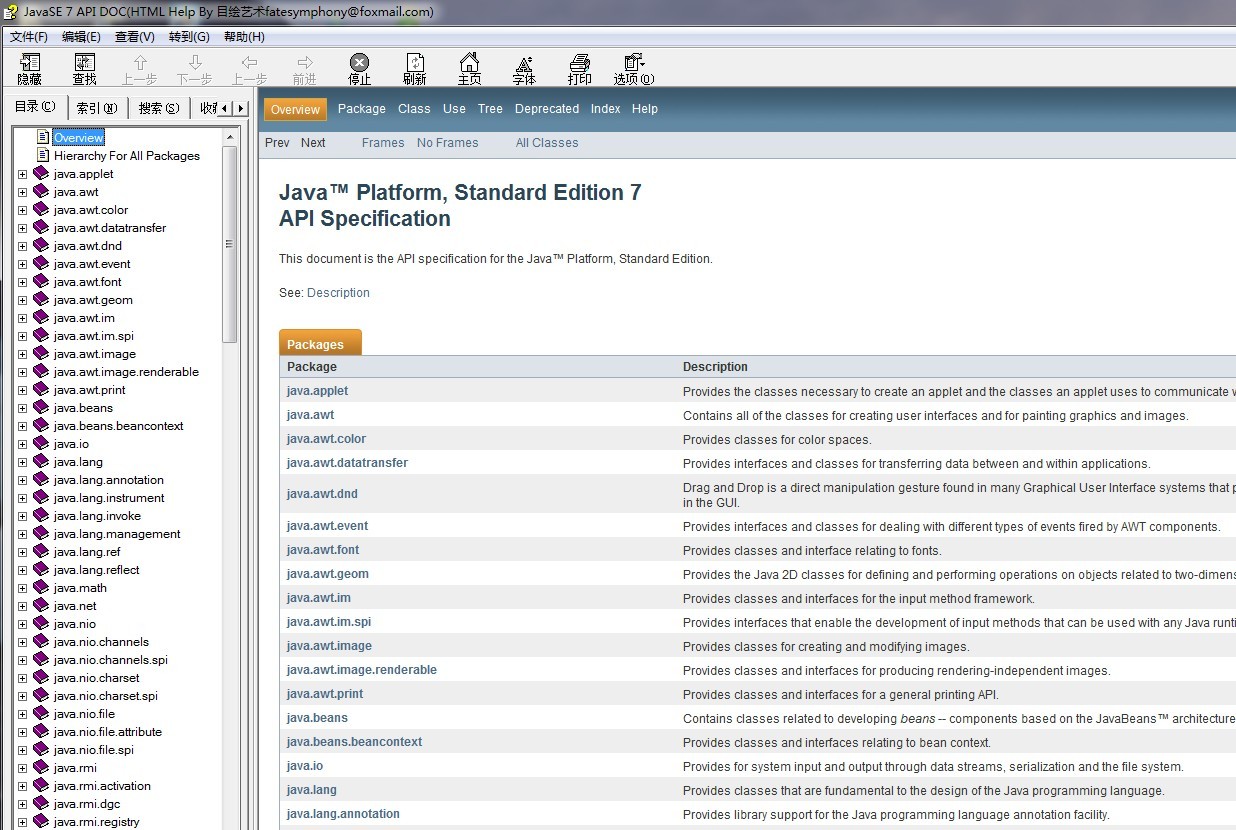Image resolution: width=1236 pixels, height=830 pixels.
Task: Expand the java.rmi tree node
Action: point(23,768)
